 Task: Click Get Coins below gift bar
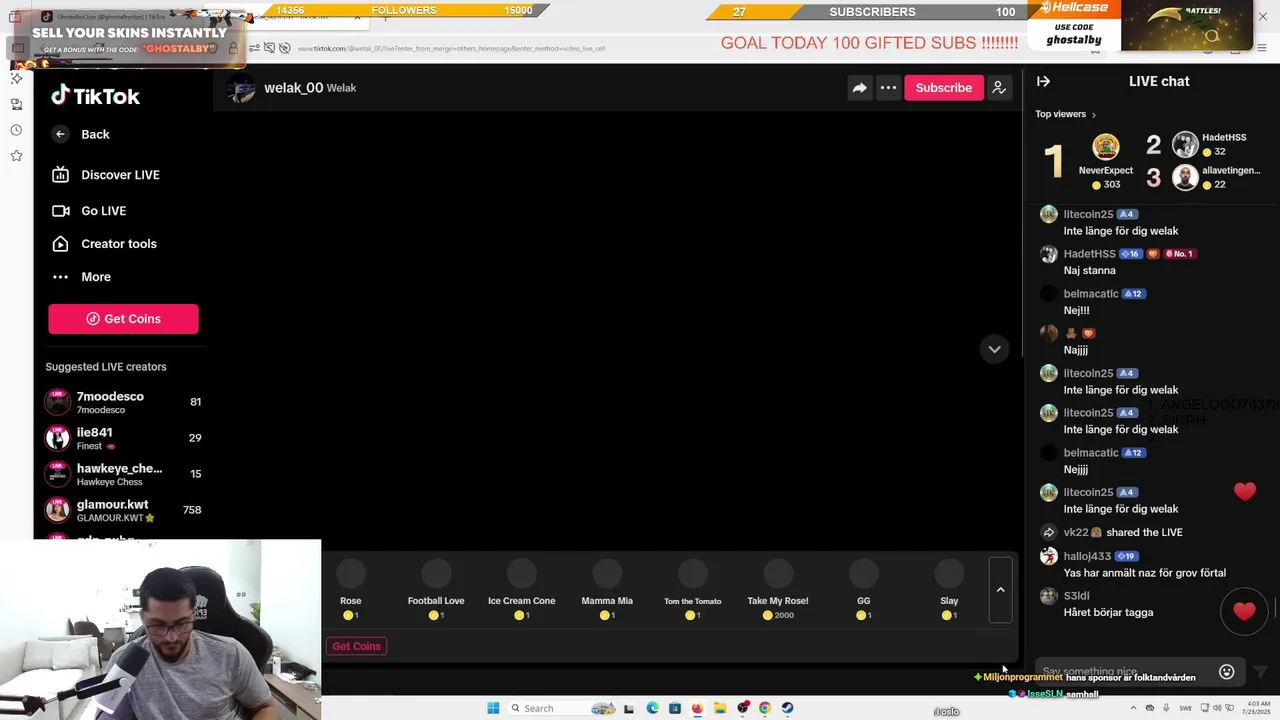point(357,646)
